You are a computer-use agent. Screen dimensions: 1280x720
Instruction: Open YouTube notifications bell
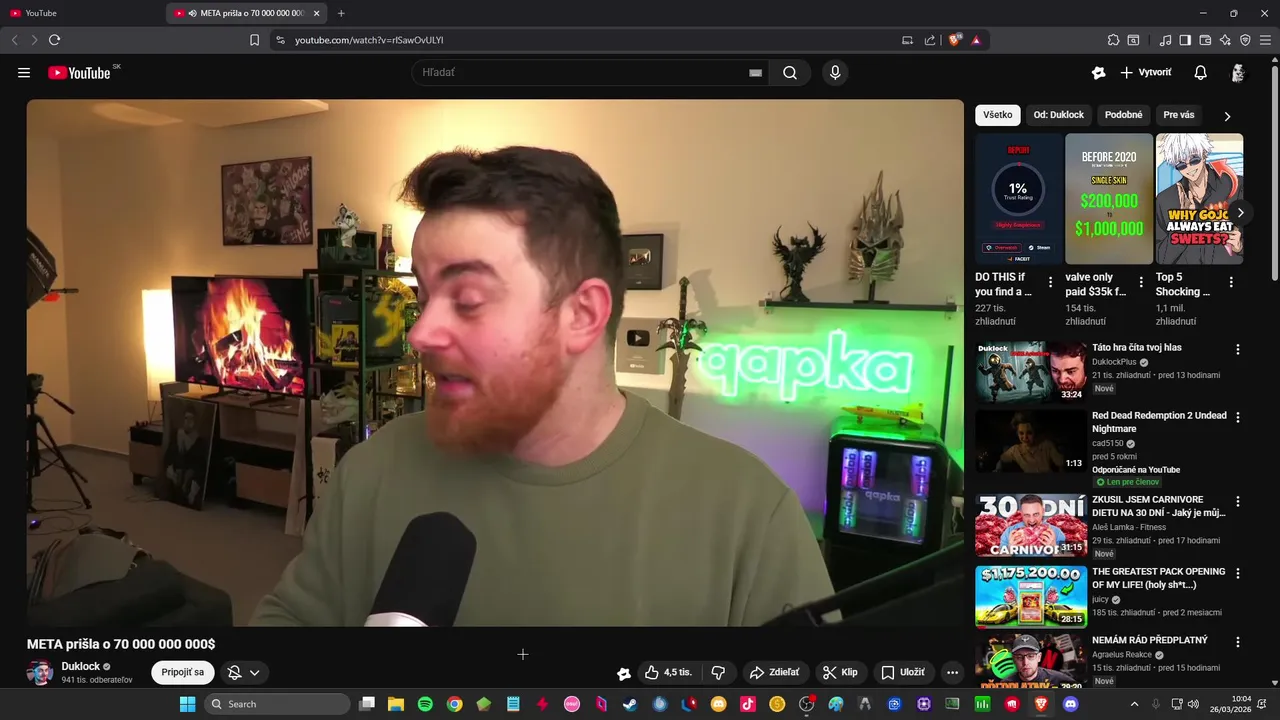pyautogui.click(x=1201, y=73)
